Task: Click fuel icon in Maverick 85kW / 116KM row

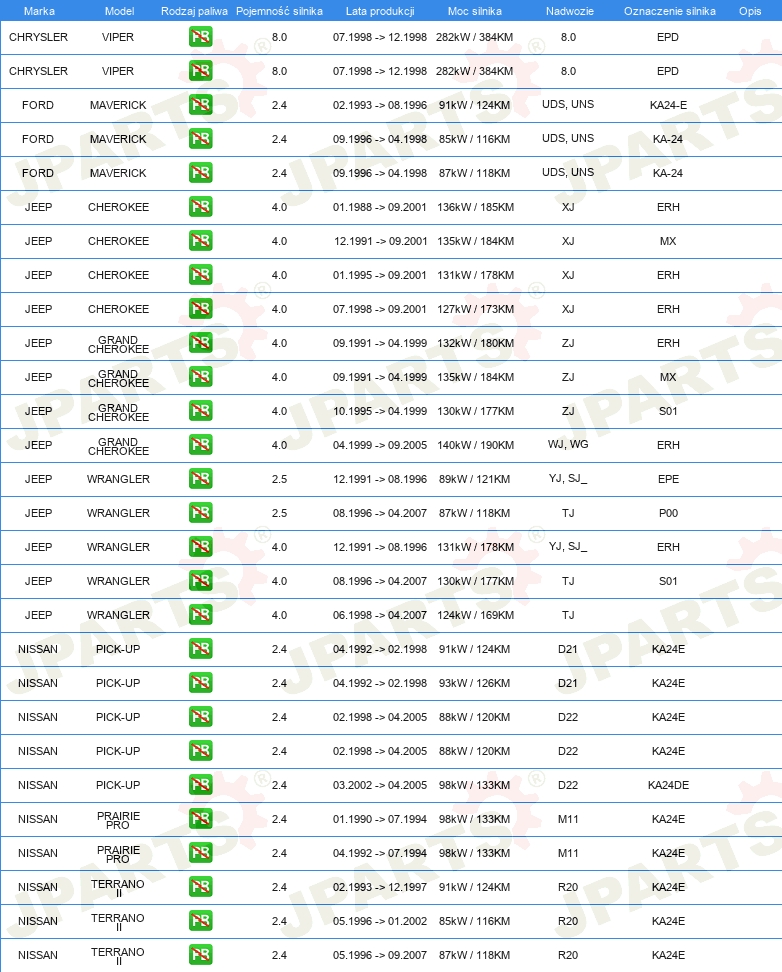Action: [200, 139]
